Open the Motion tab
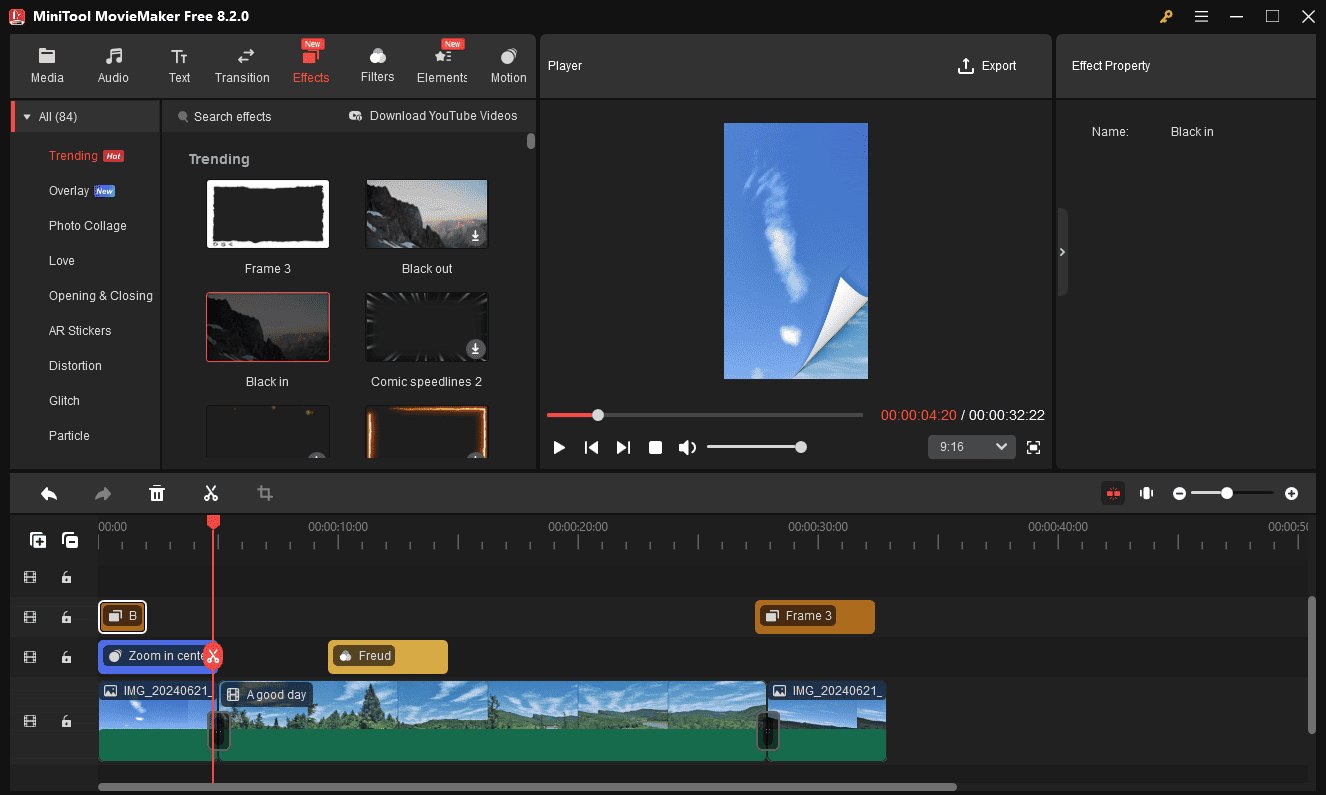This screenshot has width=1326, height=795. (x=508, y=66)
